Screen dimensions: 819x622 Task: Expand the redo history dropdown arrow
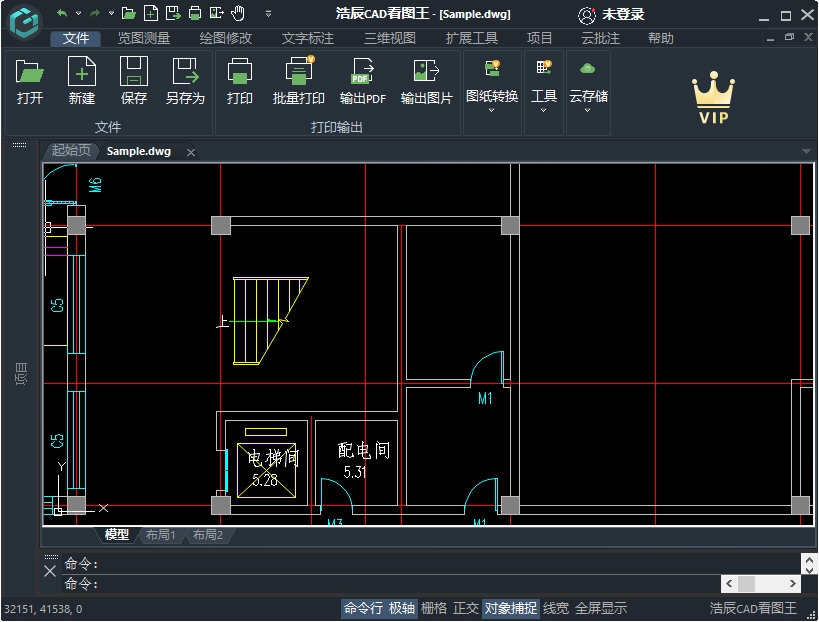point(111,13)
